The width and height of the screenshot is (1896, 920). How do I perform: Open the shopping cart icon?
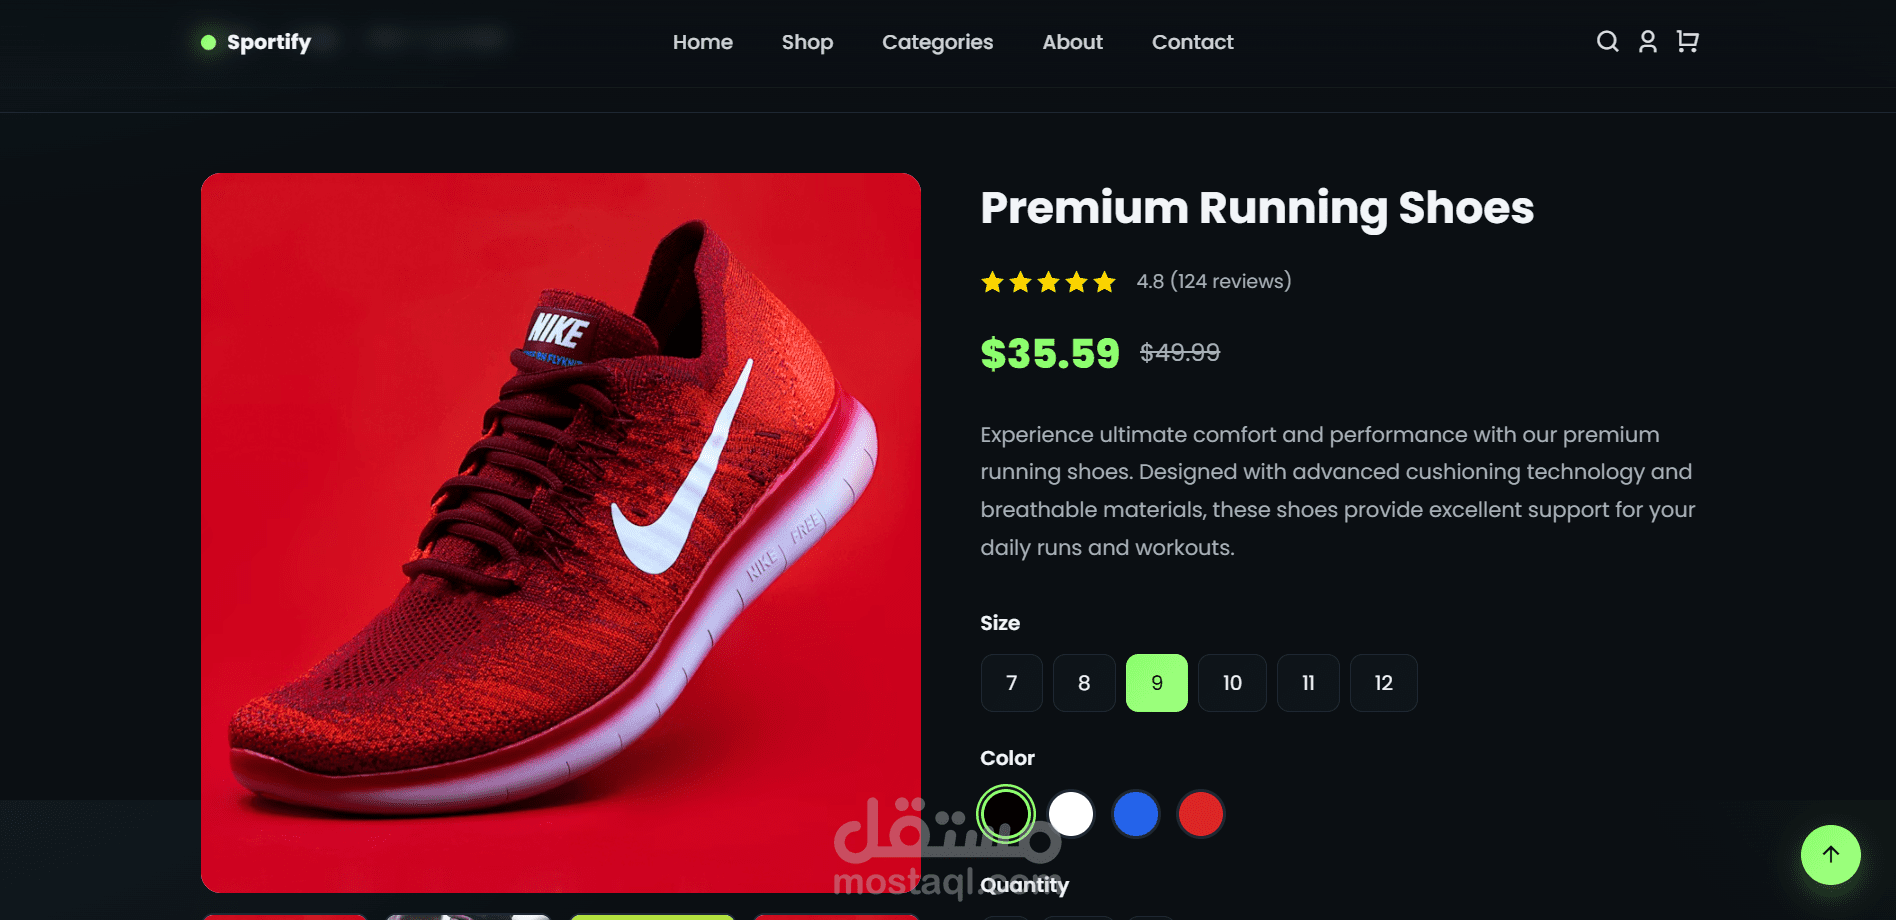coord(1687,41)
